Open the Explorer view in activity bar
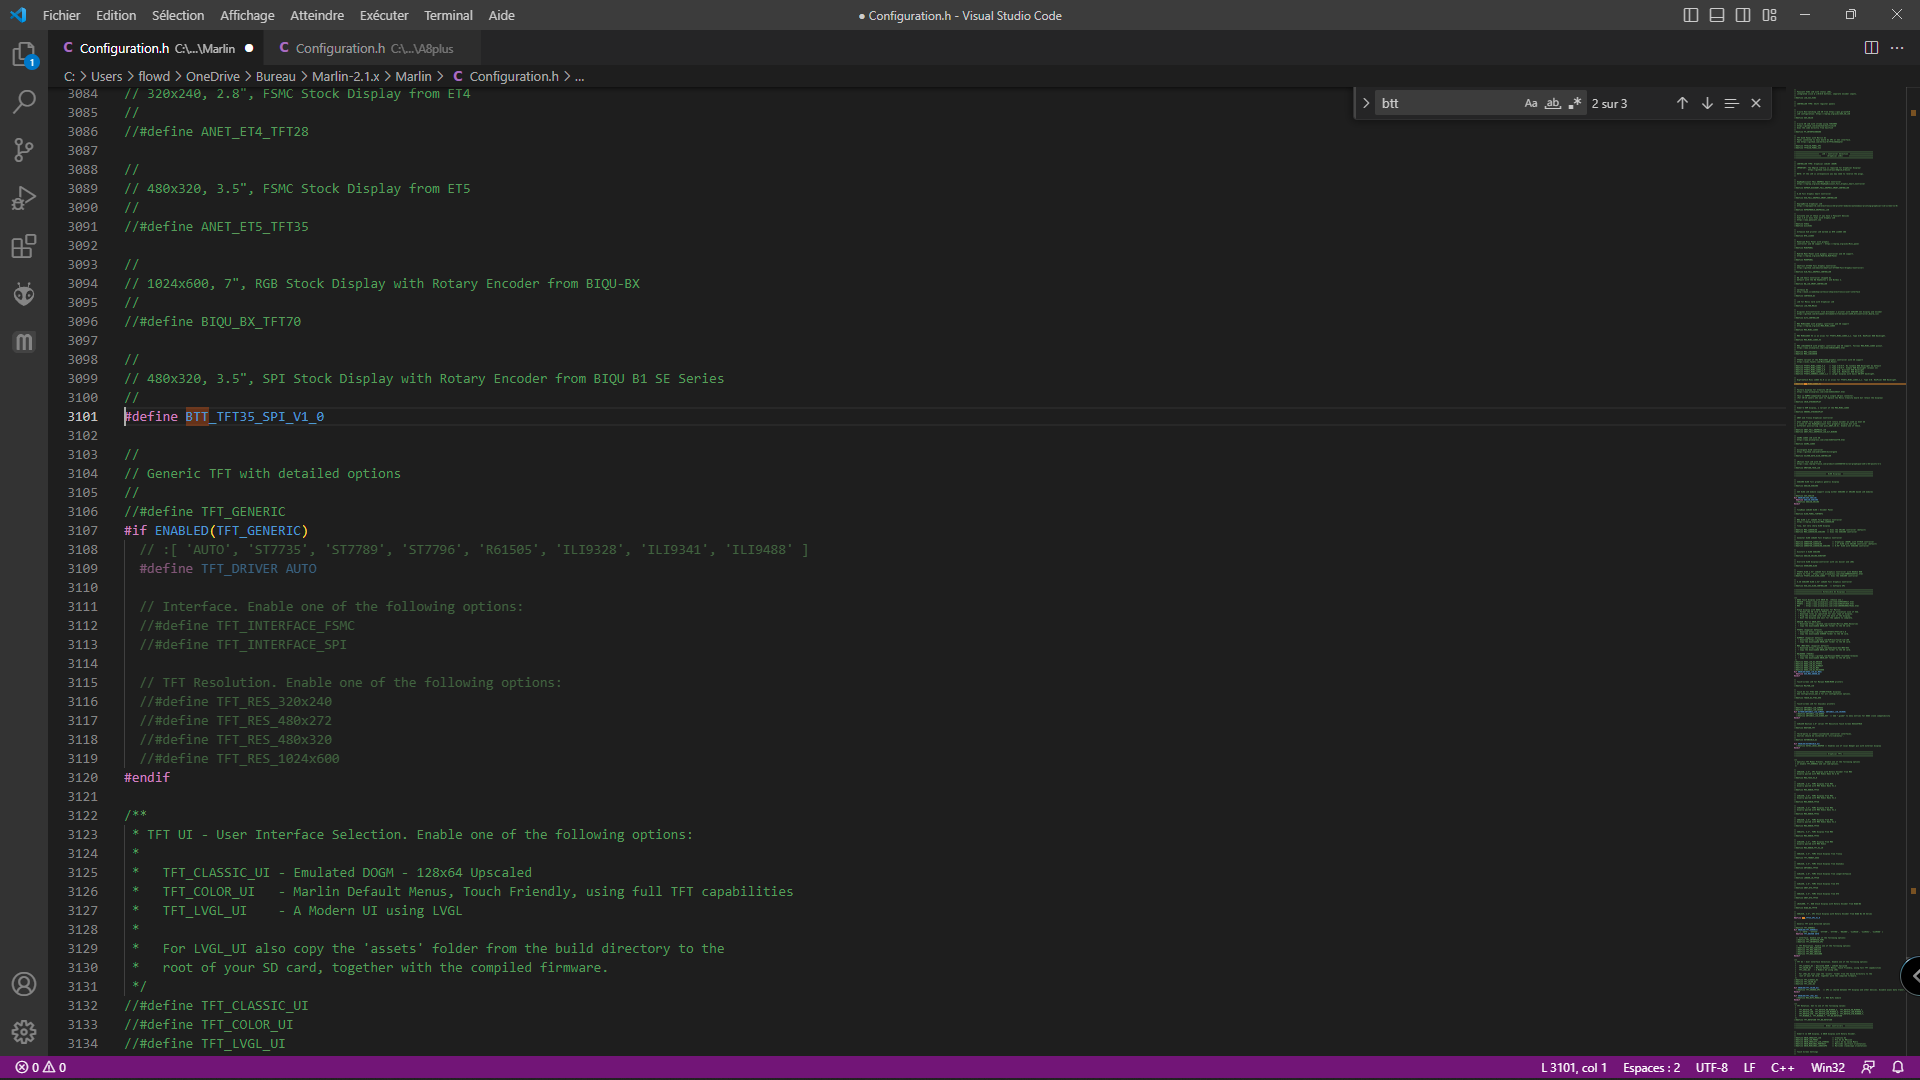 click(x=24, y=54)
